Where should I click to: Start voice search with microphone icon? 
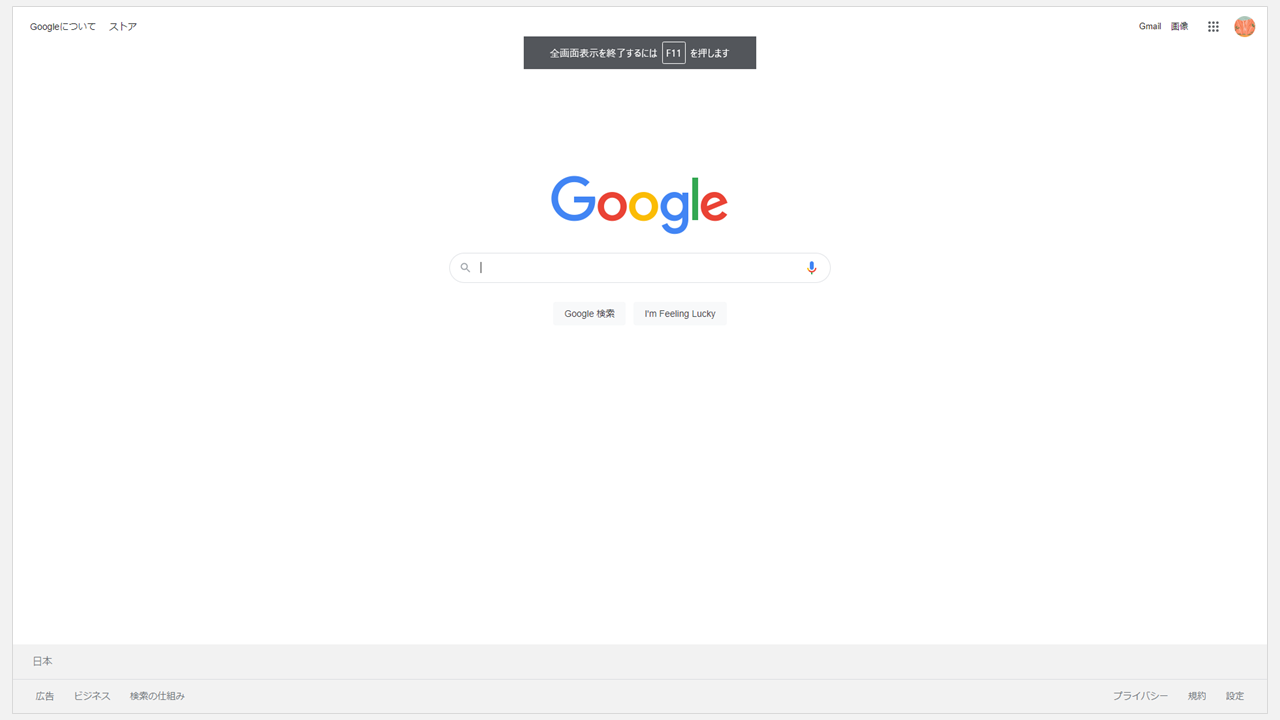(x=812, y=268)
